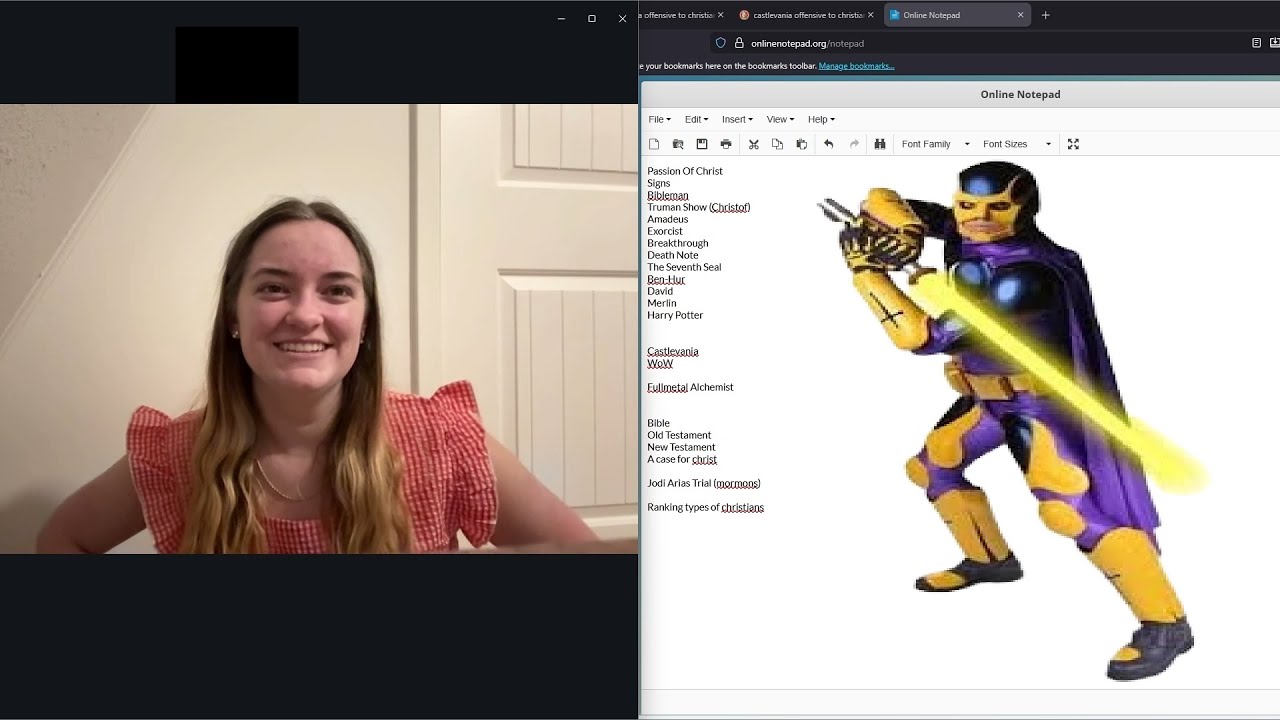Screen dimensions: 1280x720
Task: Click the text 'Signs'
Action: click(x=658, y=183)
